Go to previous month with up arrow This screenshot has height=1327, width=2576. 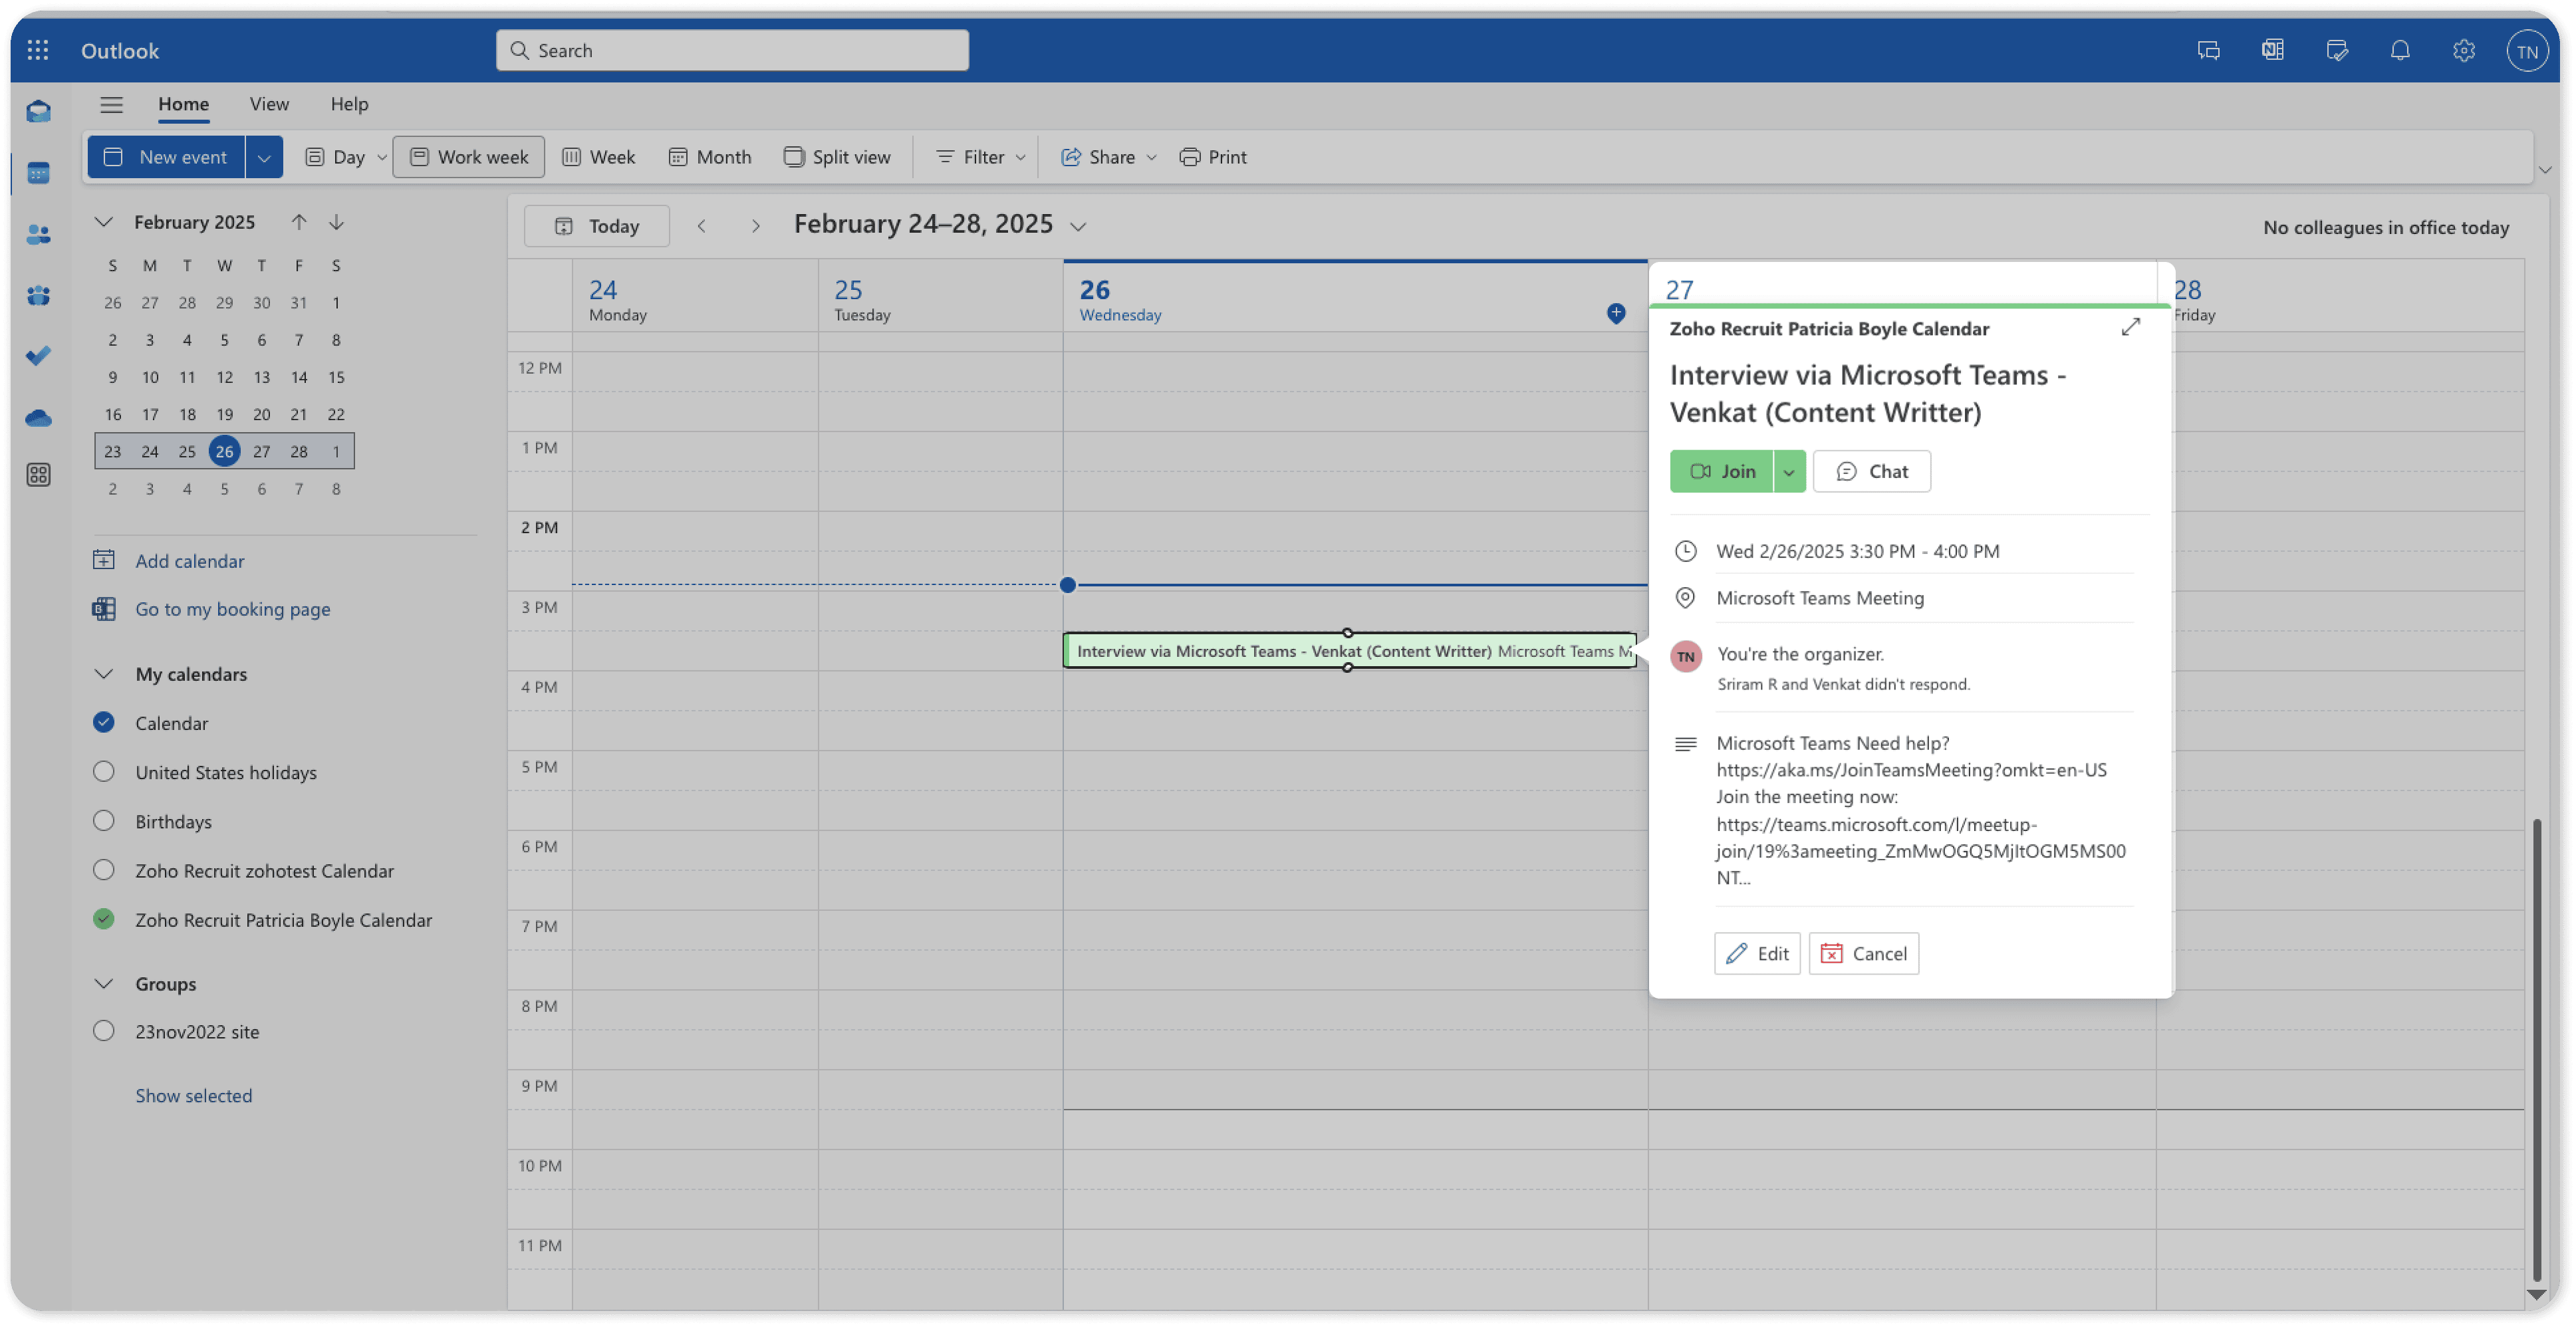click(299, 222)
